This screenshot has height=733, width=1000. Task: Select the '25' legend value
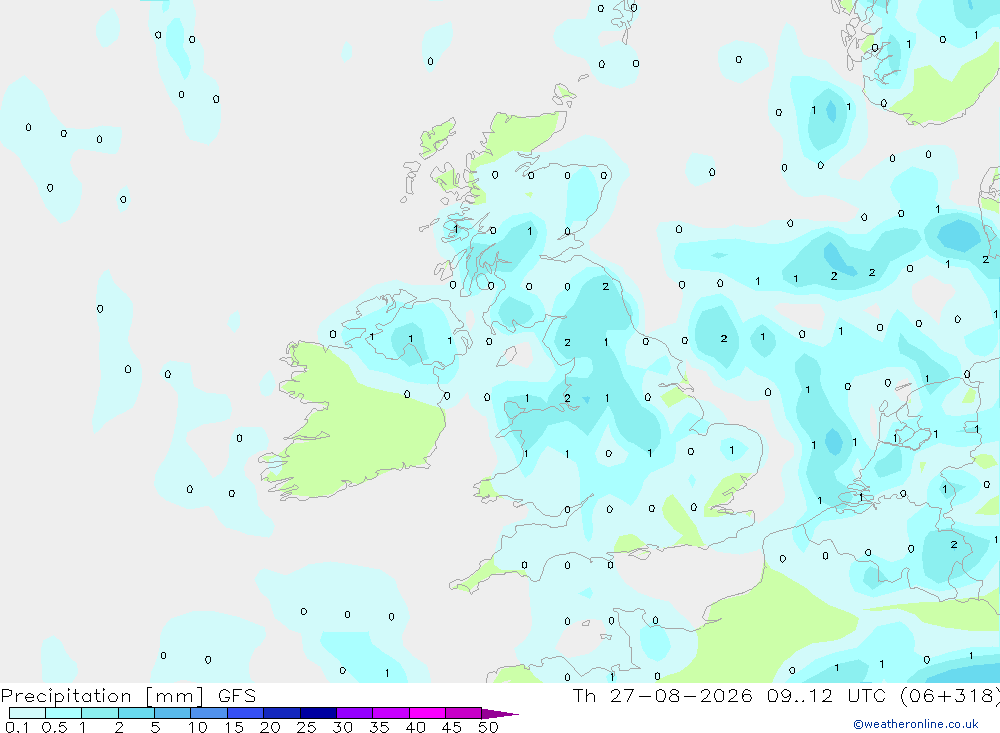(x=307, y=727)
